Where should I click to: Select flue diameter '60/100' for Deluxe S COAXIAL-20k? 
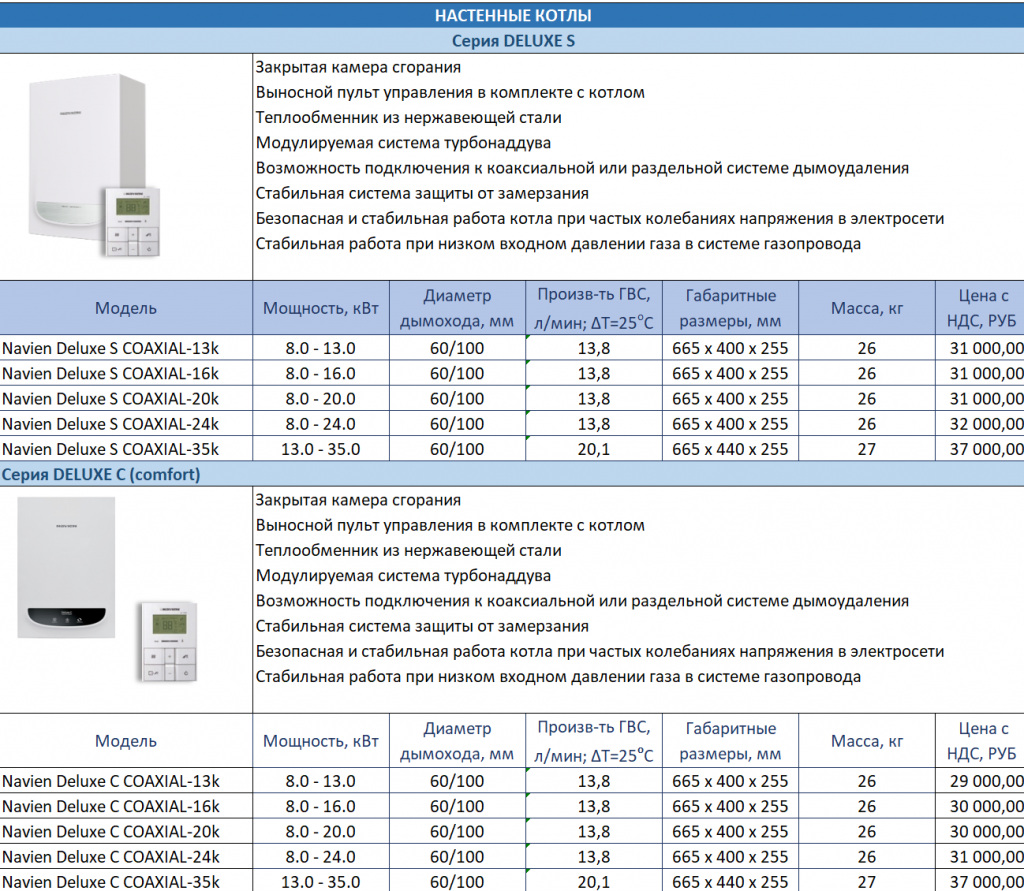click(457, 398)
